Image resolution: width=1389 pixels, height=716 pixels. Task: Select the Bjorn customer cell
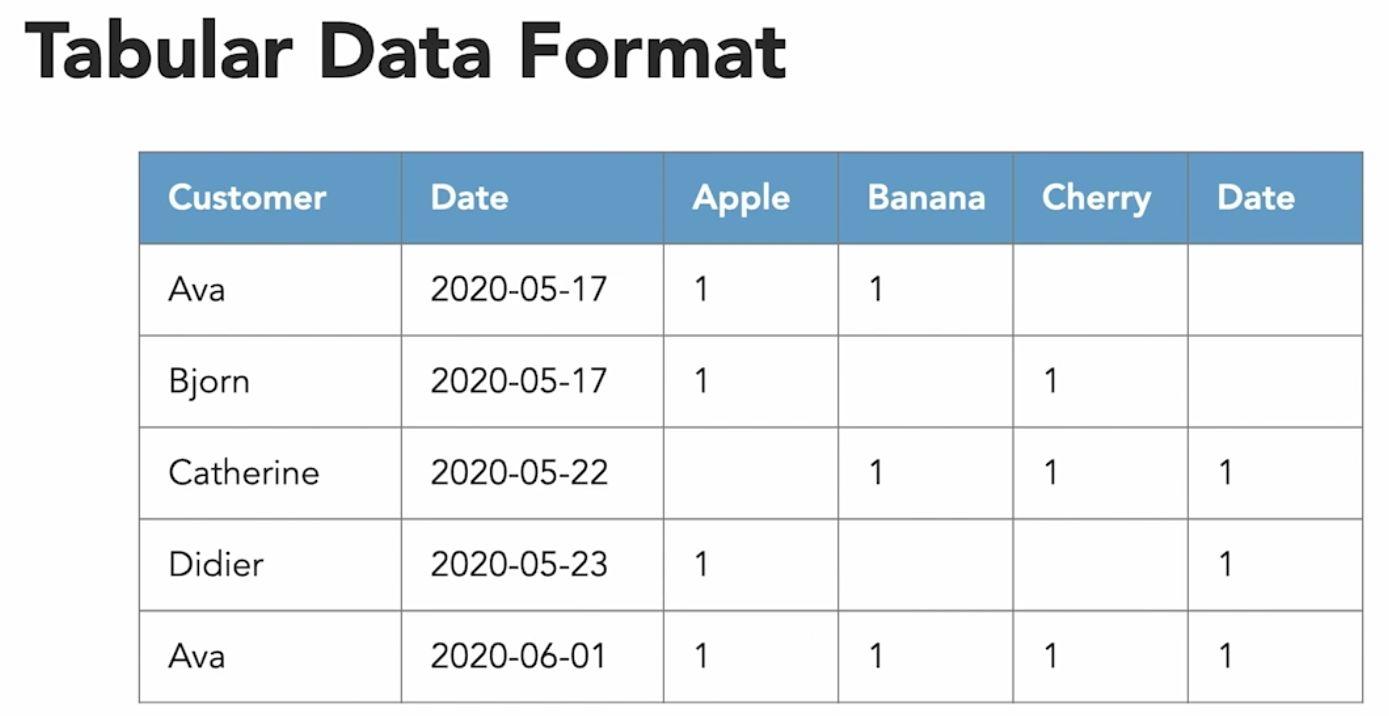pyautogui.click(x=209, y=381)
